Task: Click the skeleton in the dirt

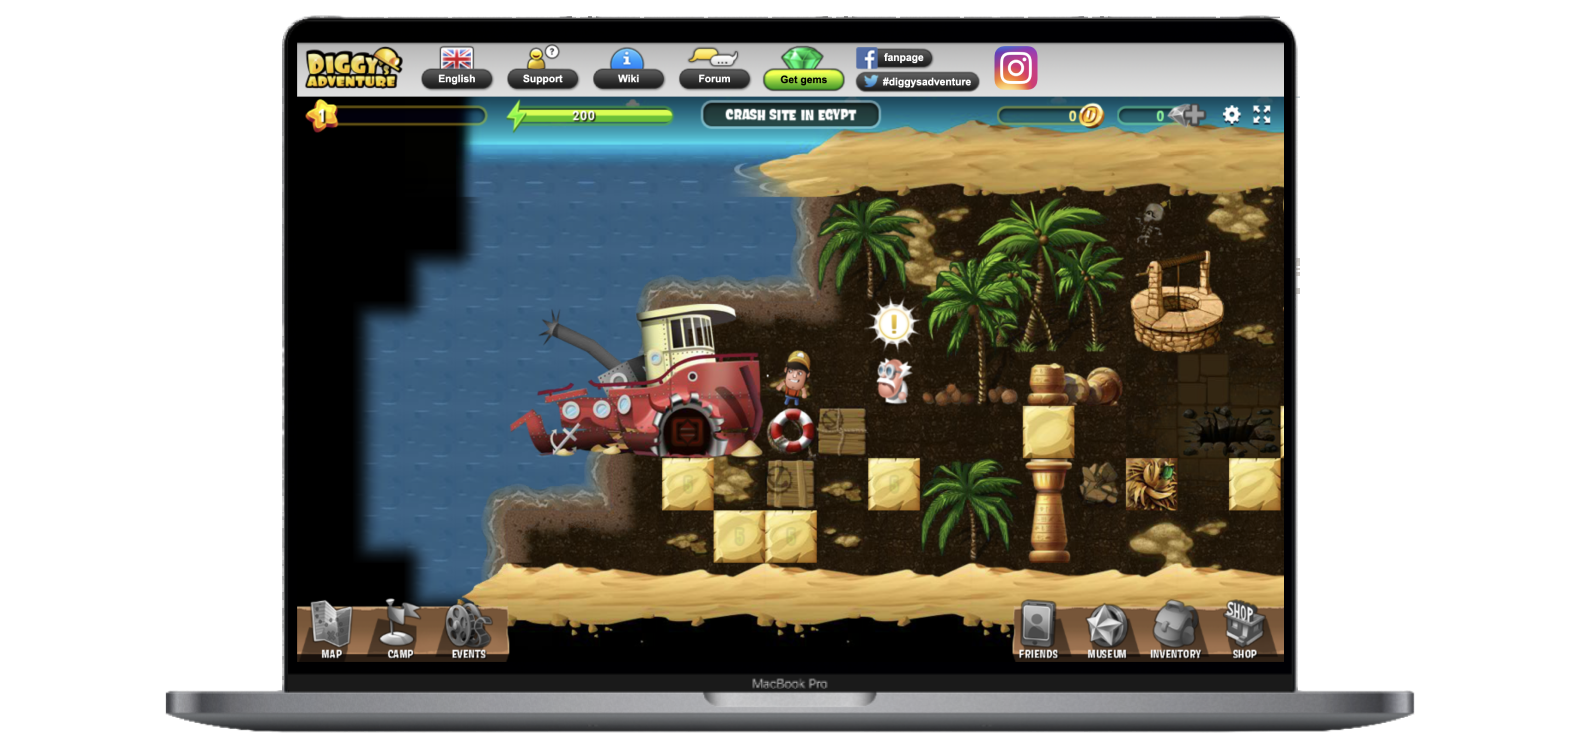Action: pyautogui.click(x=1152, y=221)
